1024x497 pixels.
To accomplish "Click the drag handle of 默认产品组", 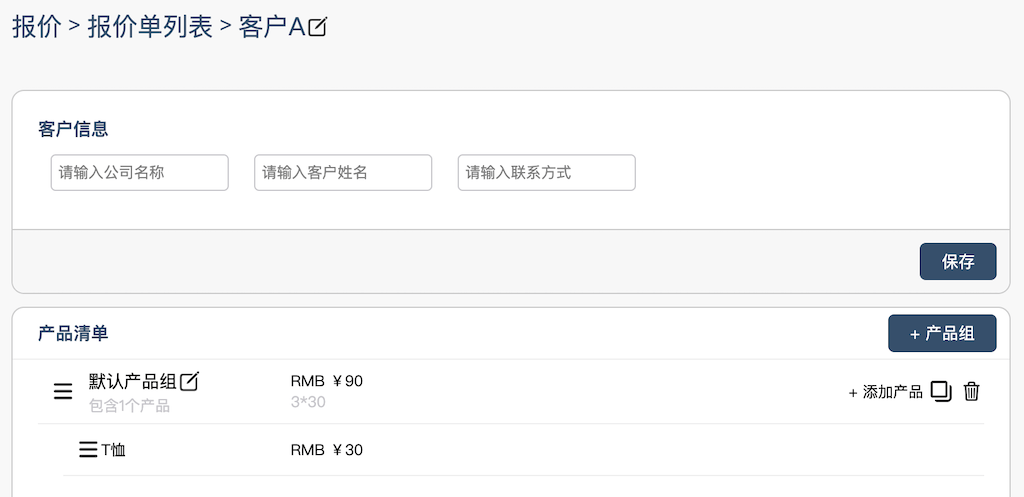I will click(x=63, y=392).
